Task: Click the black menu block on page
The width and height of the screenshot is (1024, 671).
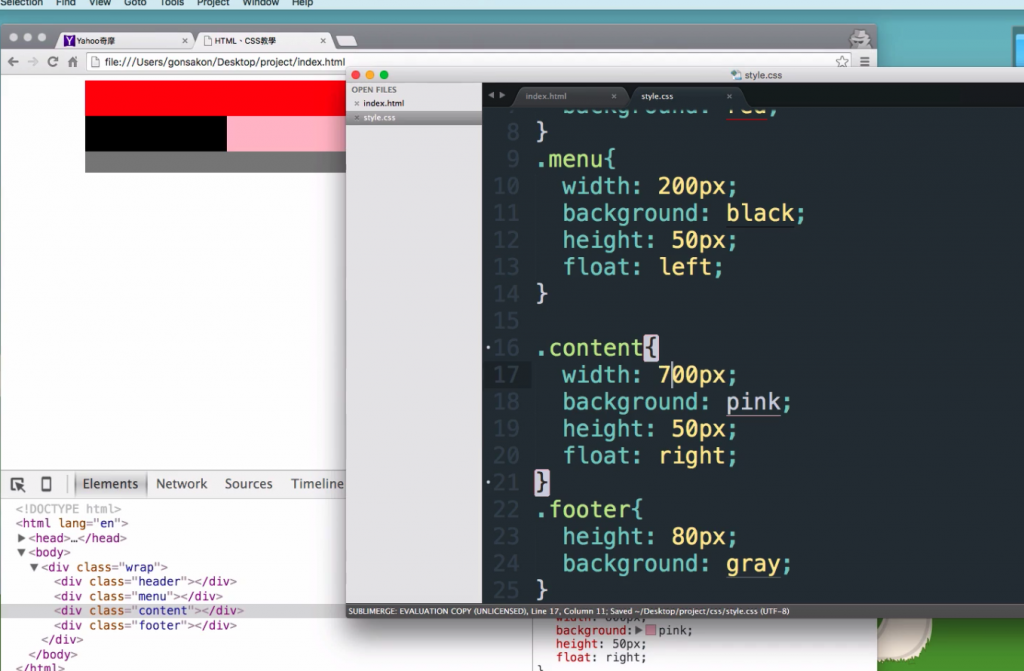Action: pyautogui.click(x=155, y=134)
